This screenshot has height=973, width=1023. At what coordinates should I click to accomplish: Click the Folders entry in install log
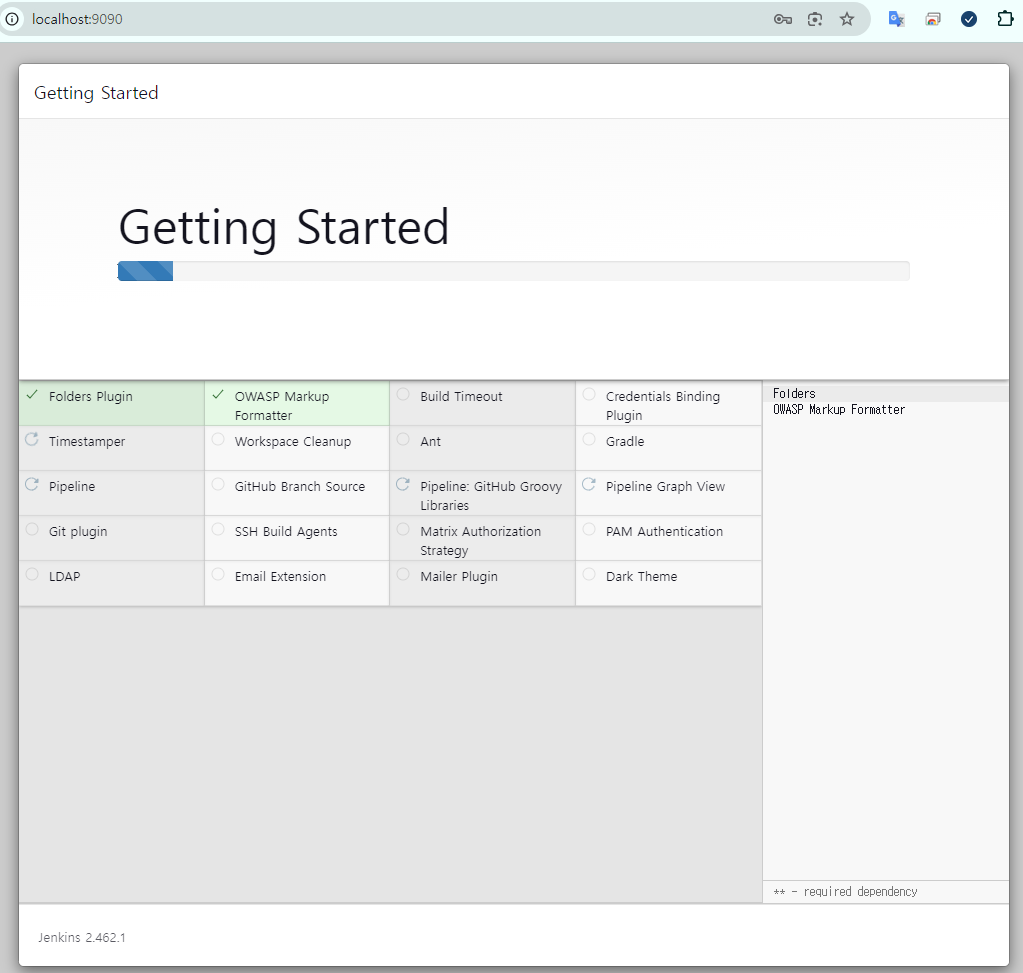[794, 394]
